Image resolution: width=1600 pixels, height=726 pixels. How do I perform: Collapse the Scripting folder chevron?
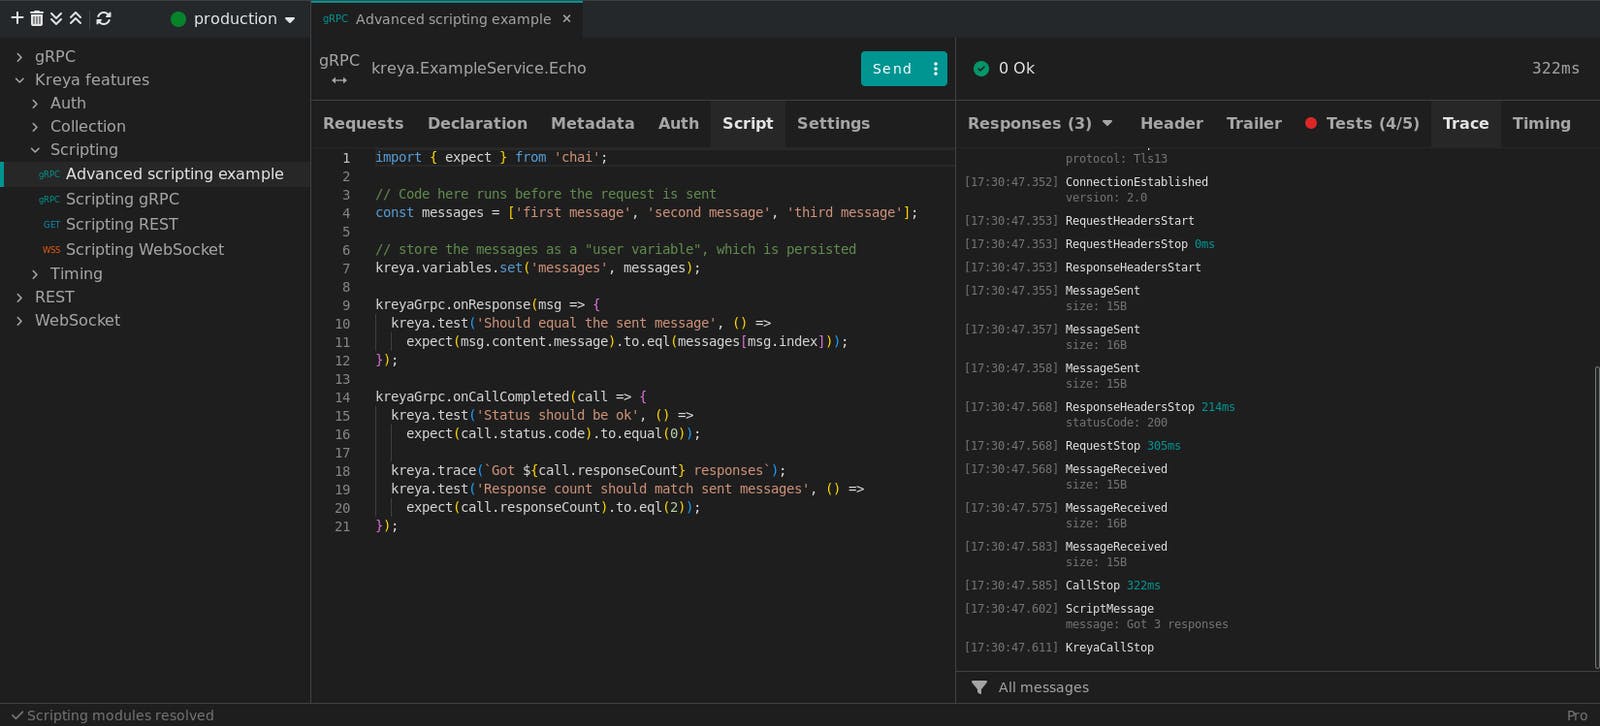coord(35,150)
